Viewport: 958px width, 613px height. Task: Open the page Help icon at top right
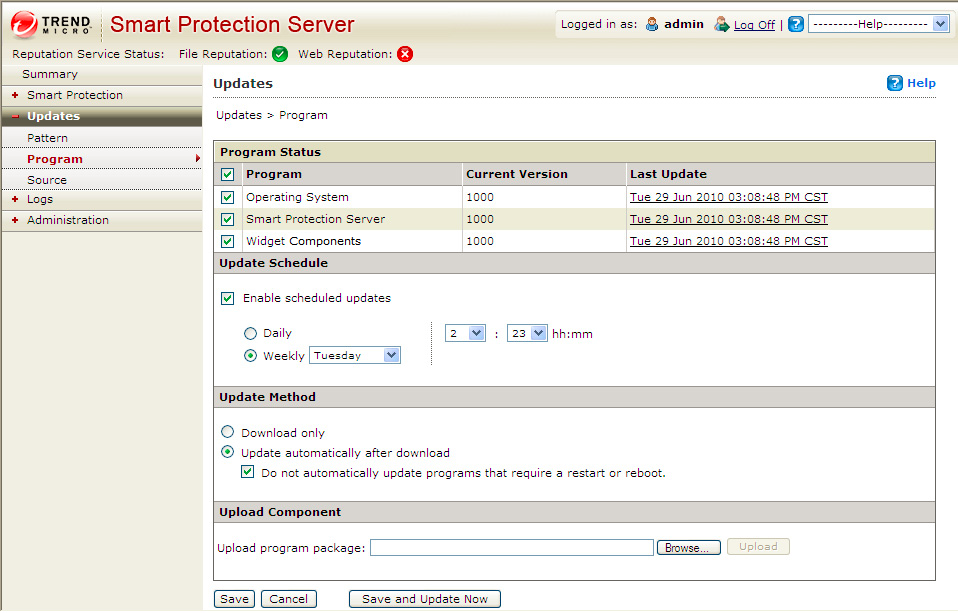895,83
